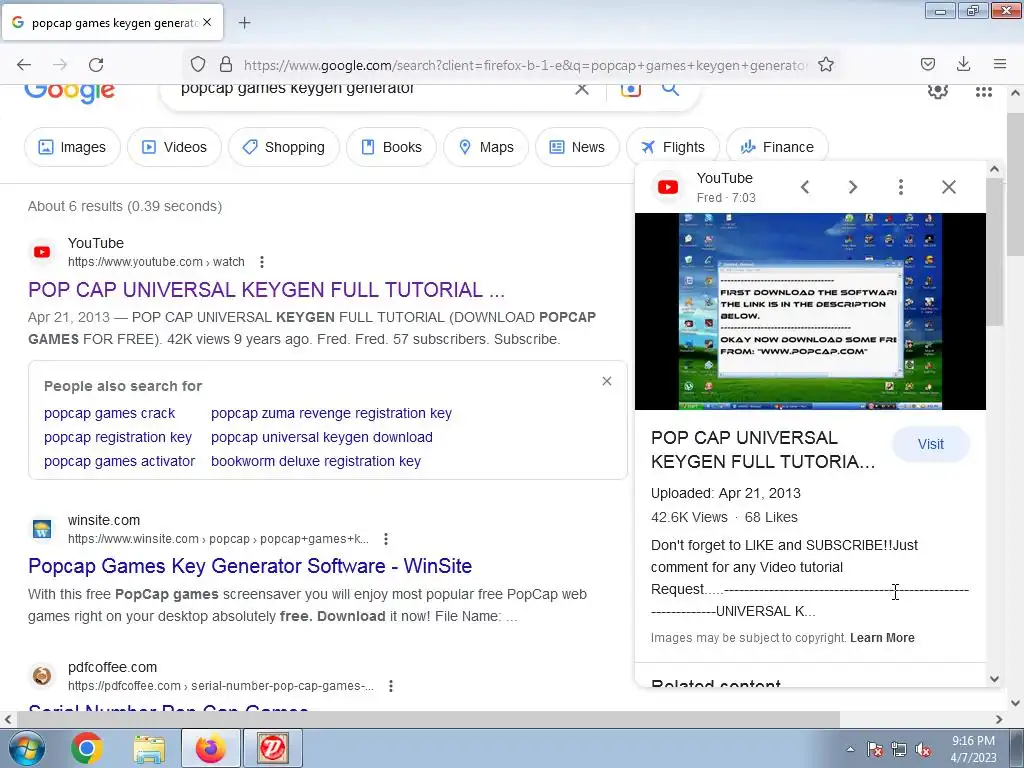Filter results by Shopping
Screen dimensions: 1024x768
[284, 147]
